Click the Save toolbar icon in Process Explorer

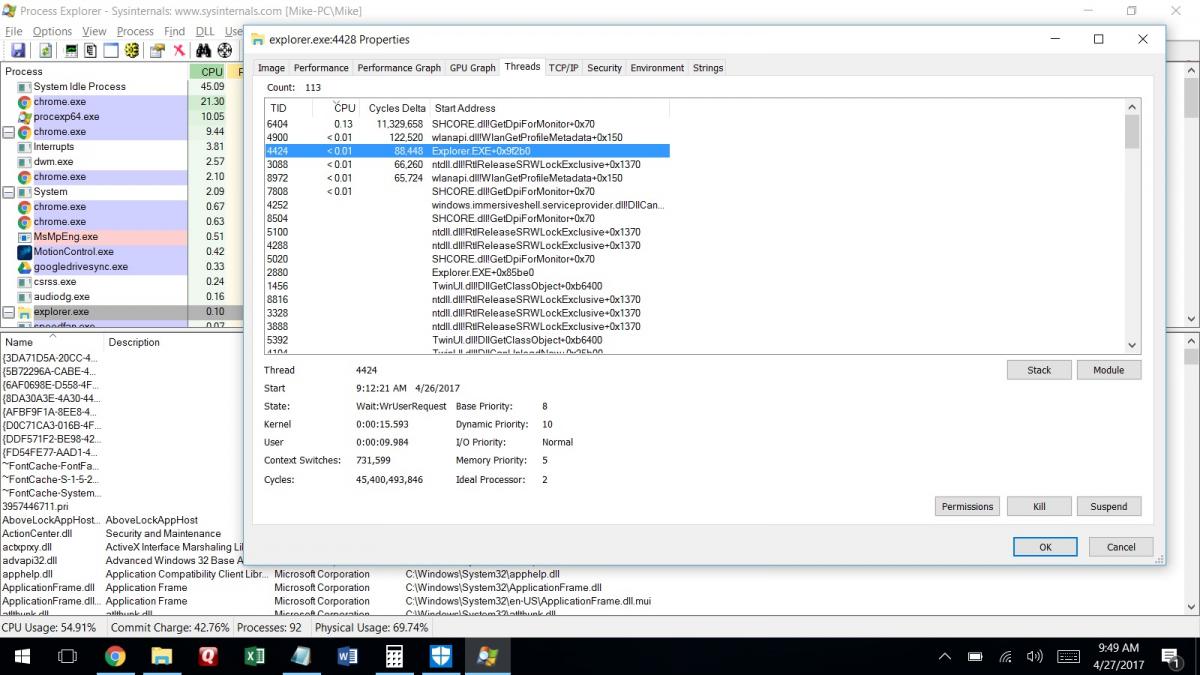18,50
